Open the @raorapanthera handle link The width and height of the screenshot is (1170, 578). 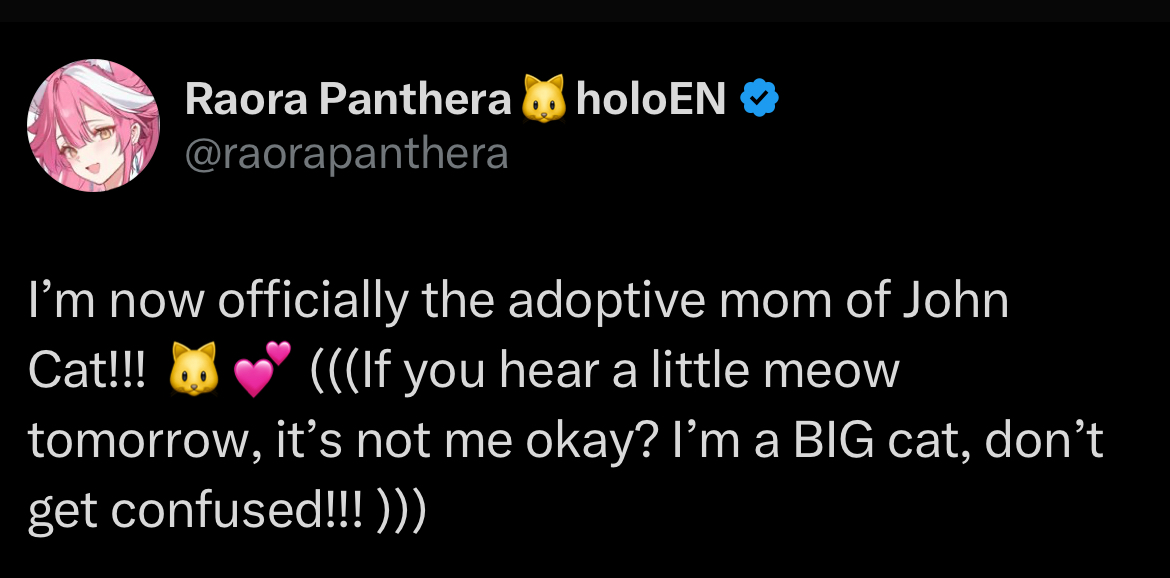point(347,154)
